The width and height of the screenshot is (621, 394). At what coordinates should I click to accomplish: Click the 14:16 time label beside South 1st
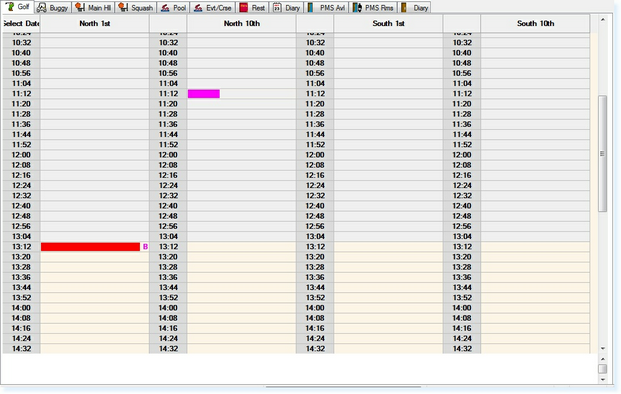tap(315, 328)
